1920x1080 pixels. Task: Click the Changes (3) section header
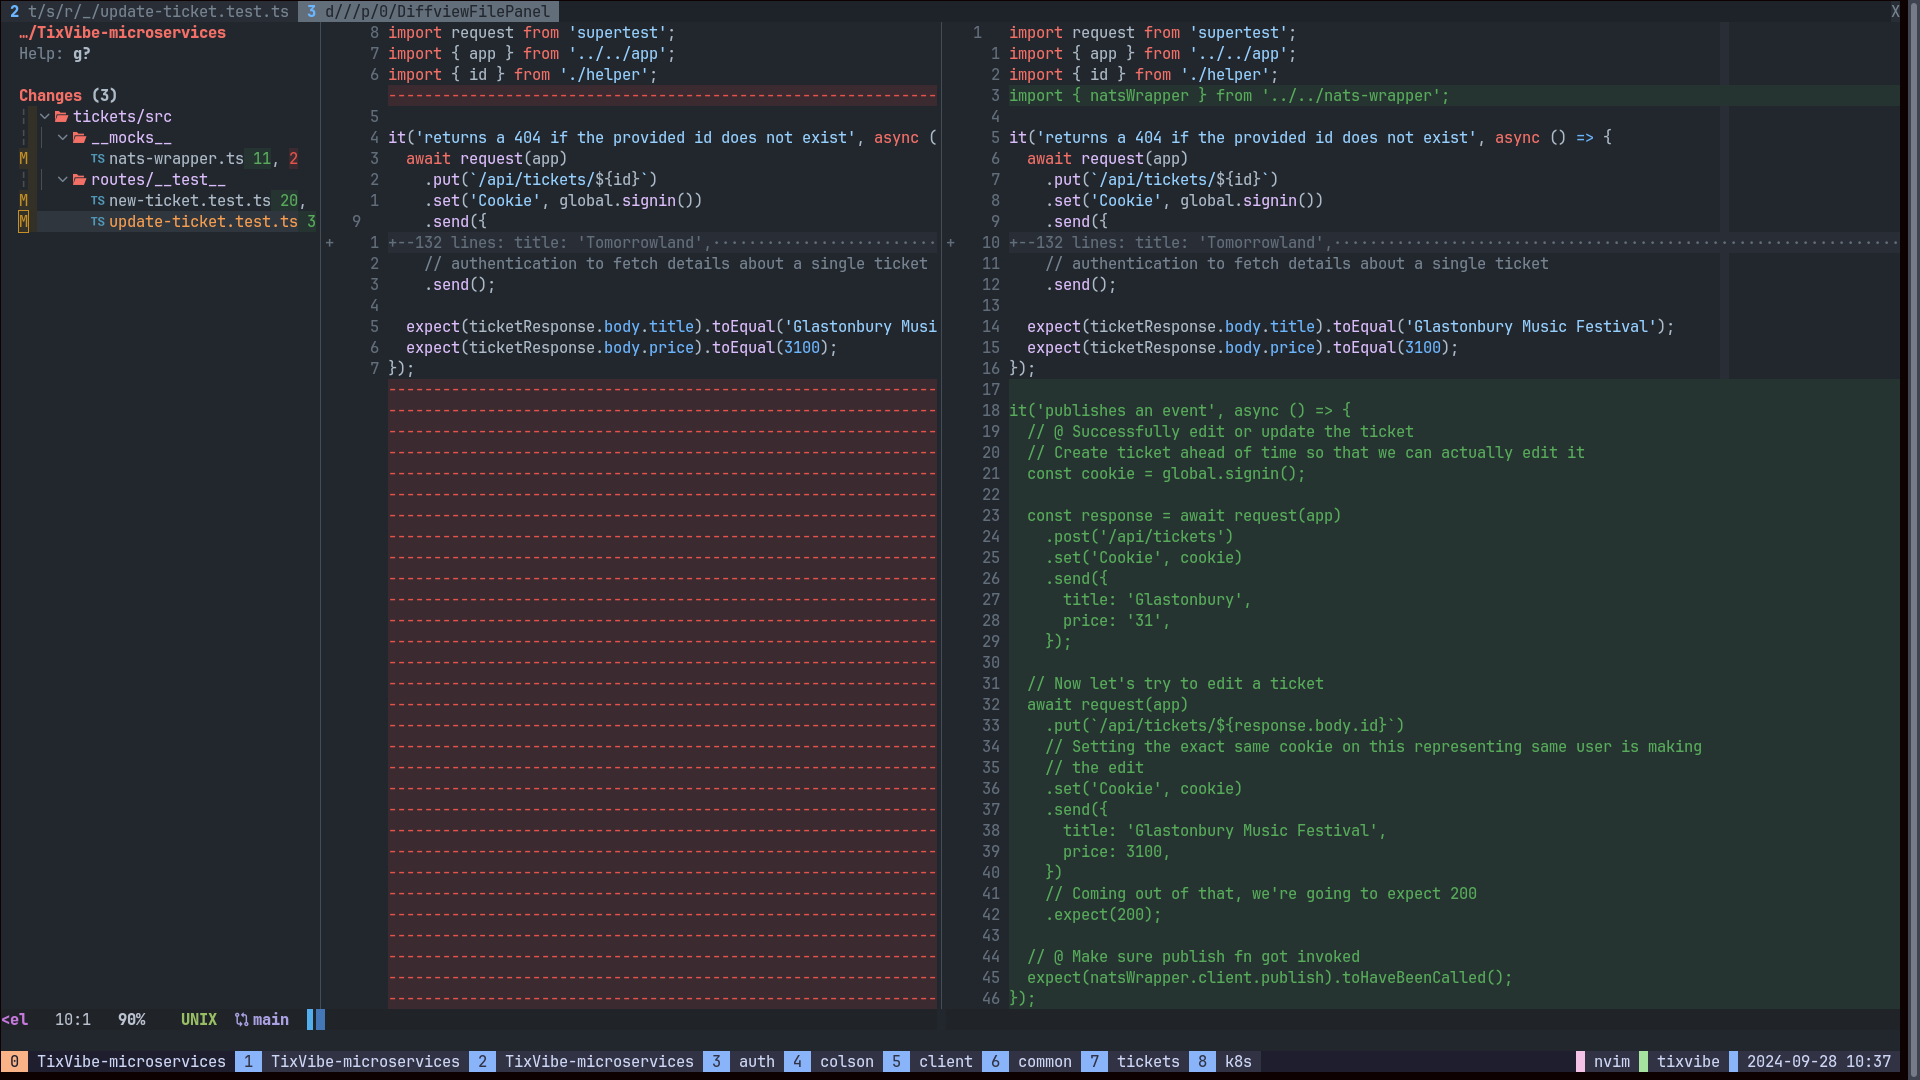(67, 96)
